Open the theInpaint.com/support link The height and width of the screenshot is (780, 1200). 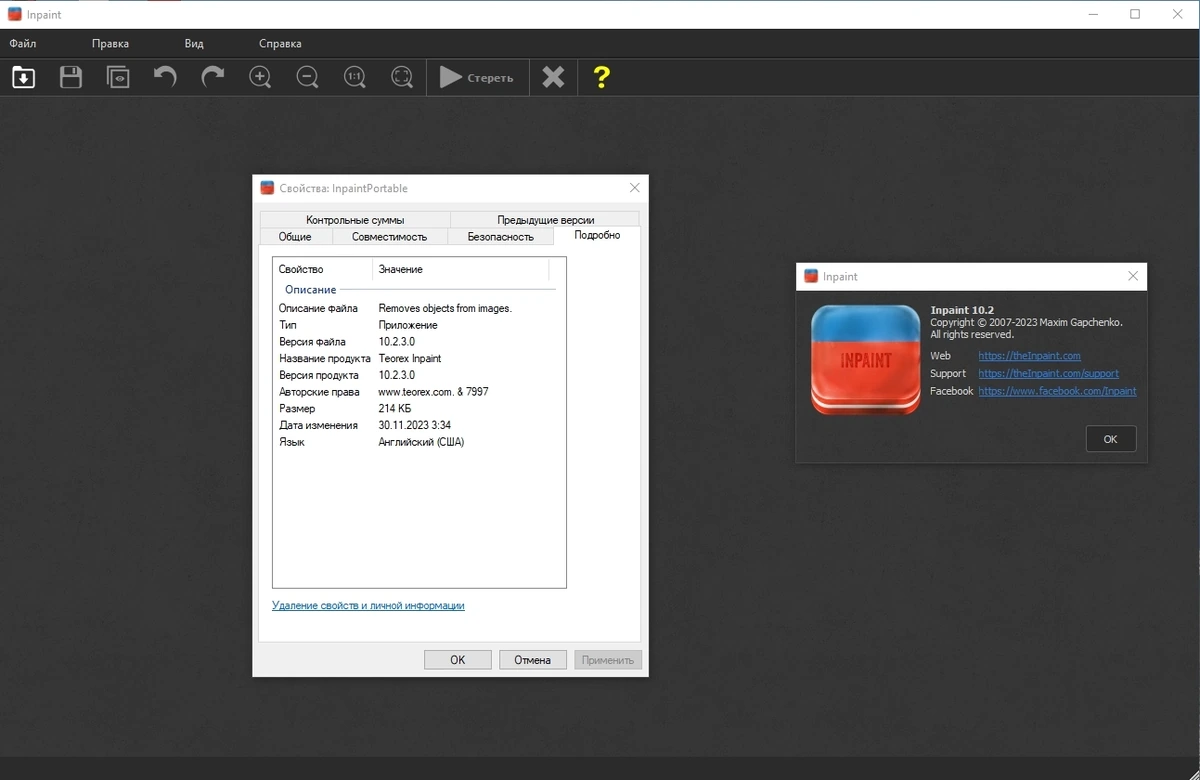tap(1048, 373)
